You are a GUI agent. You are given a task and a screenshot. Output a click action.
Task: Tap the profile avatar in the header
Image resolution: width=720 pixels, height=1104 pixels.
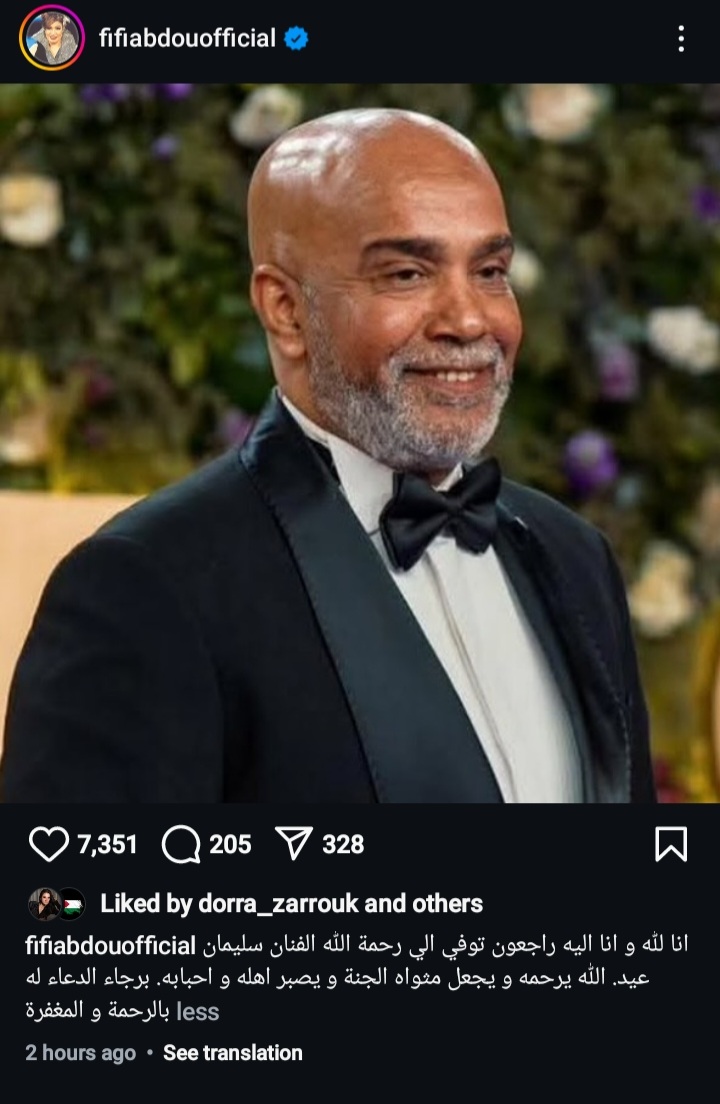coord(50,39)
